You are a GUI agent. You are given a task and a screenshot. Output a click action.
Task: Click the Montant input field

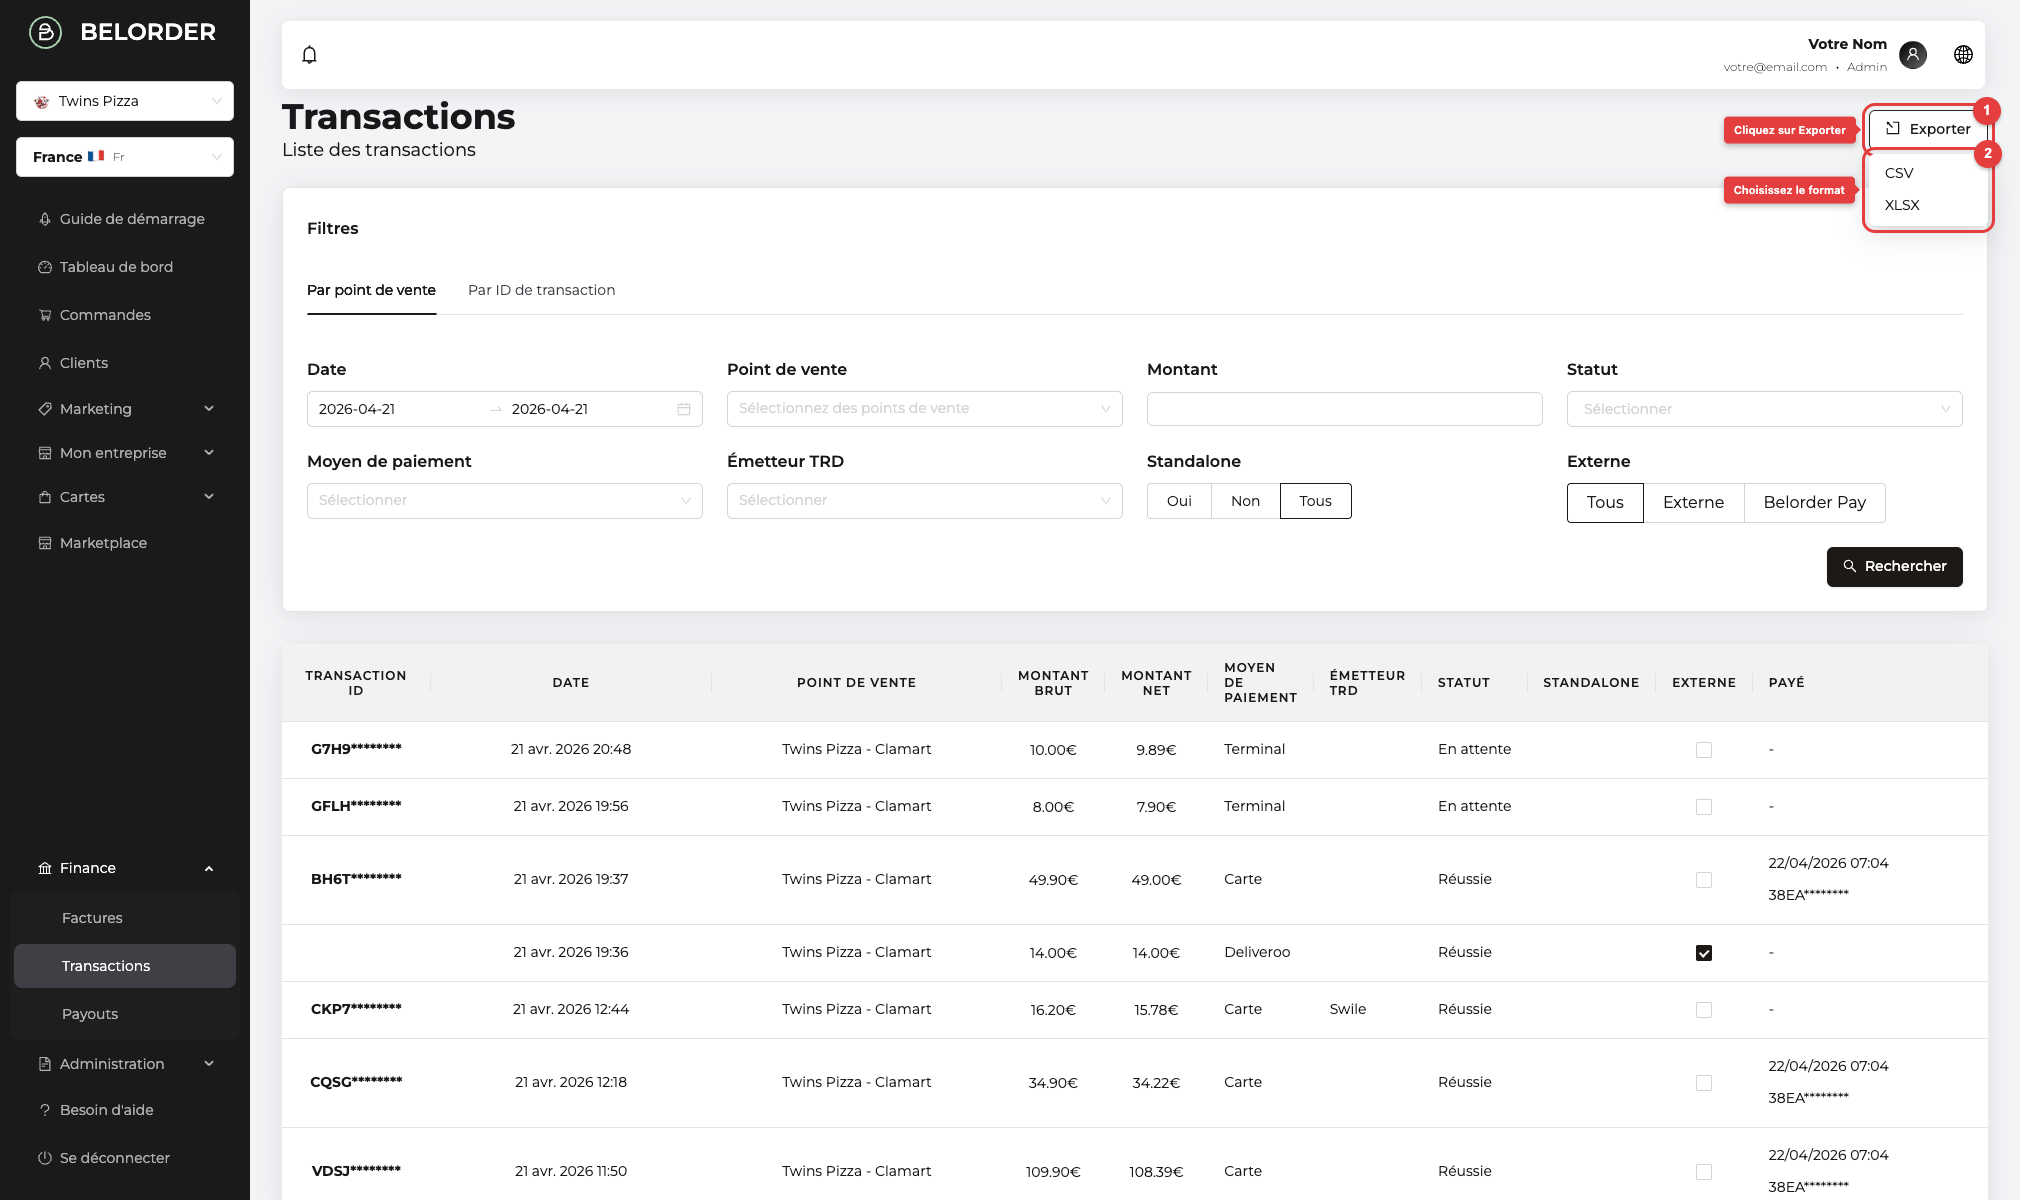coord(1344,409)
